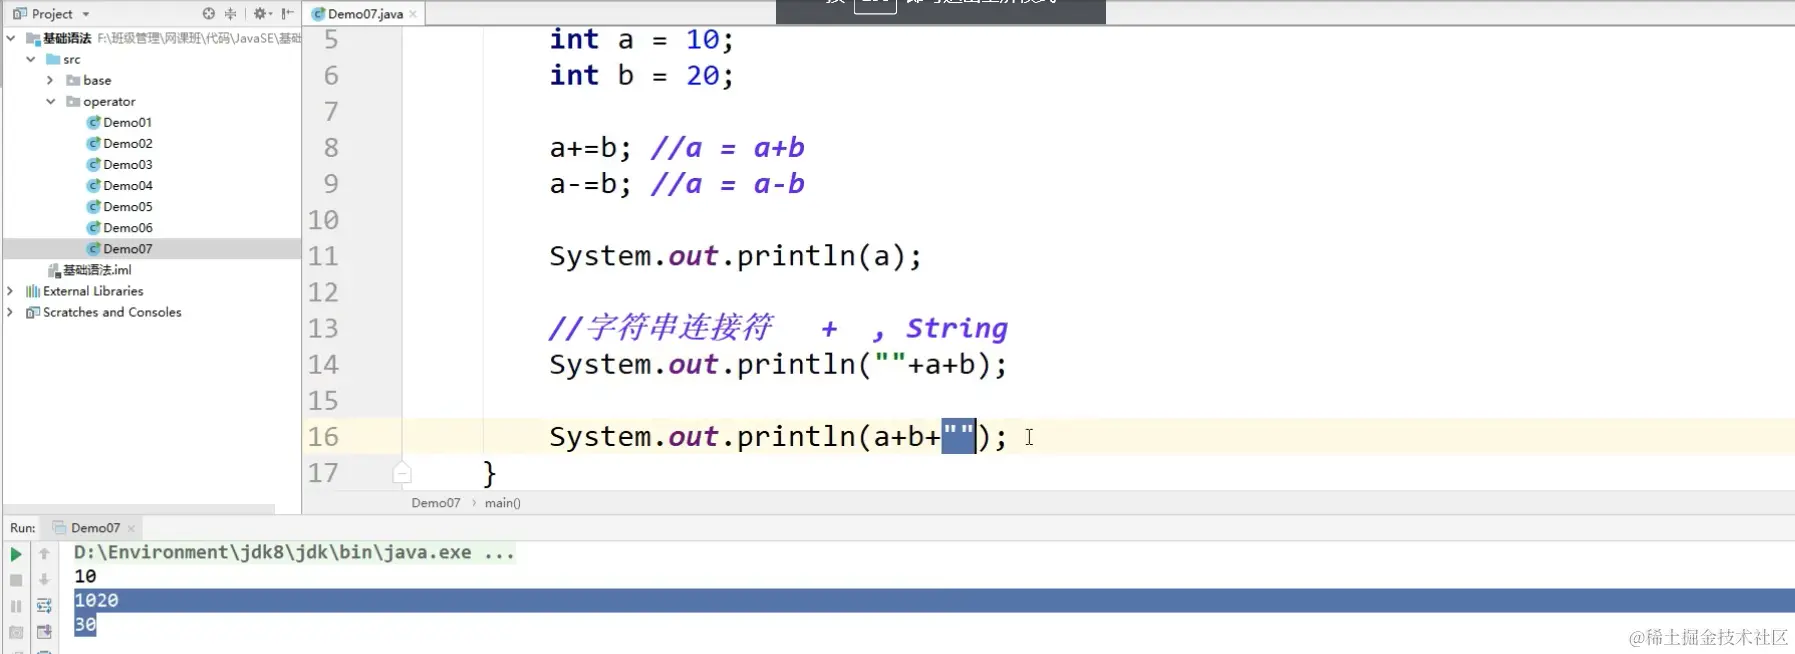Select Demo02 class in project tree
Screen dimensions: 1795x654
[x=119, y=143]
